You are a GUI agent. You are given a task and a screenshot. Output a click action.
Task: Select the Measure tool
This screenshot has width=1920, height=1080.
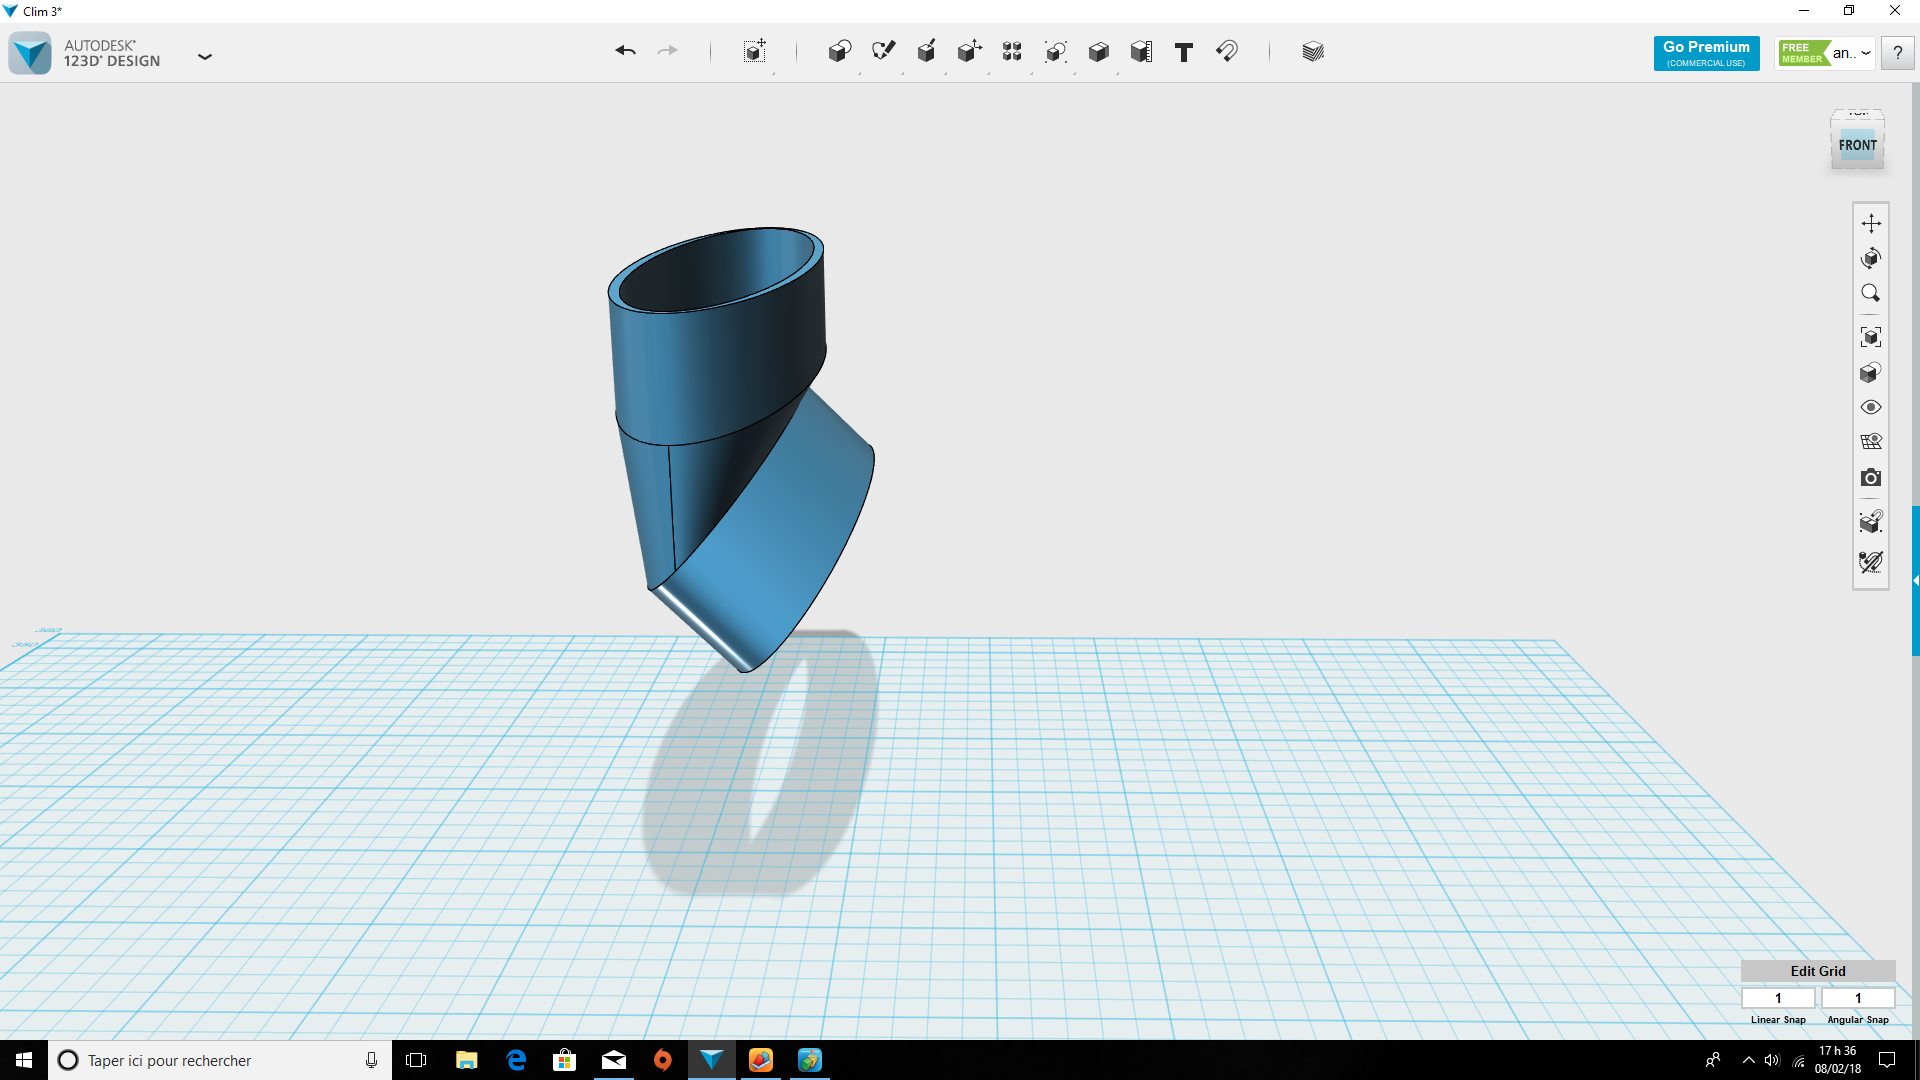1141,52
